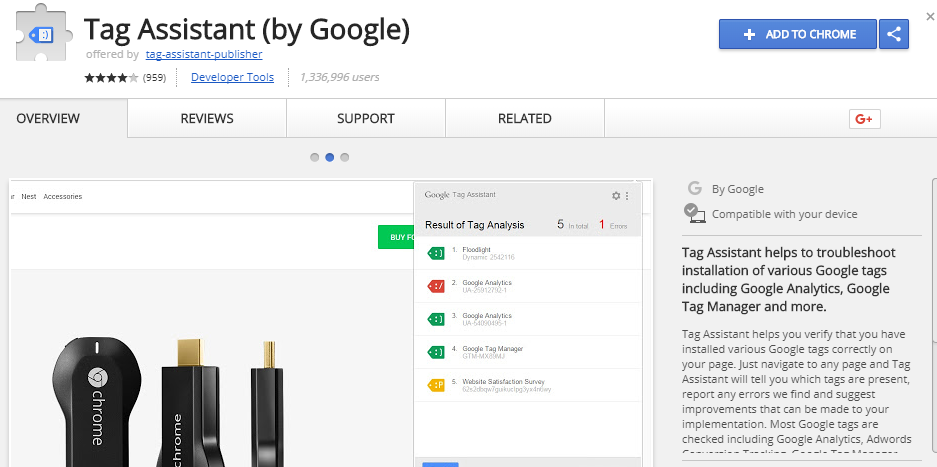Open the three-dot menu in Tag Assistant popup
Screen dimensions: 937x467
pos(627,196)
